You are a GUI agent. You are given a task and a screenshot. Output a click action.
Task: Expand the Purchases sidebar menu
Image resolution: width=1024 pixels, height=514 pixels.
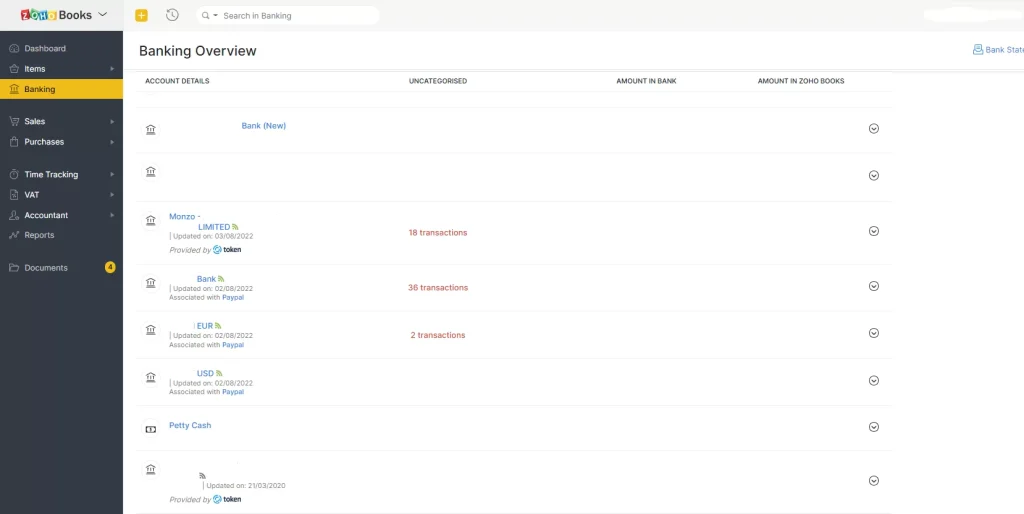[x=61, y=142]
